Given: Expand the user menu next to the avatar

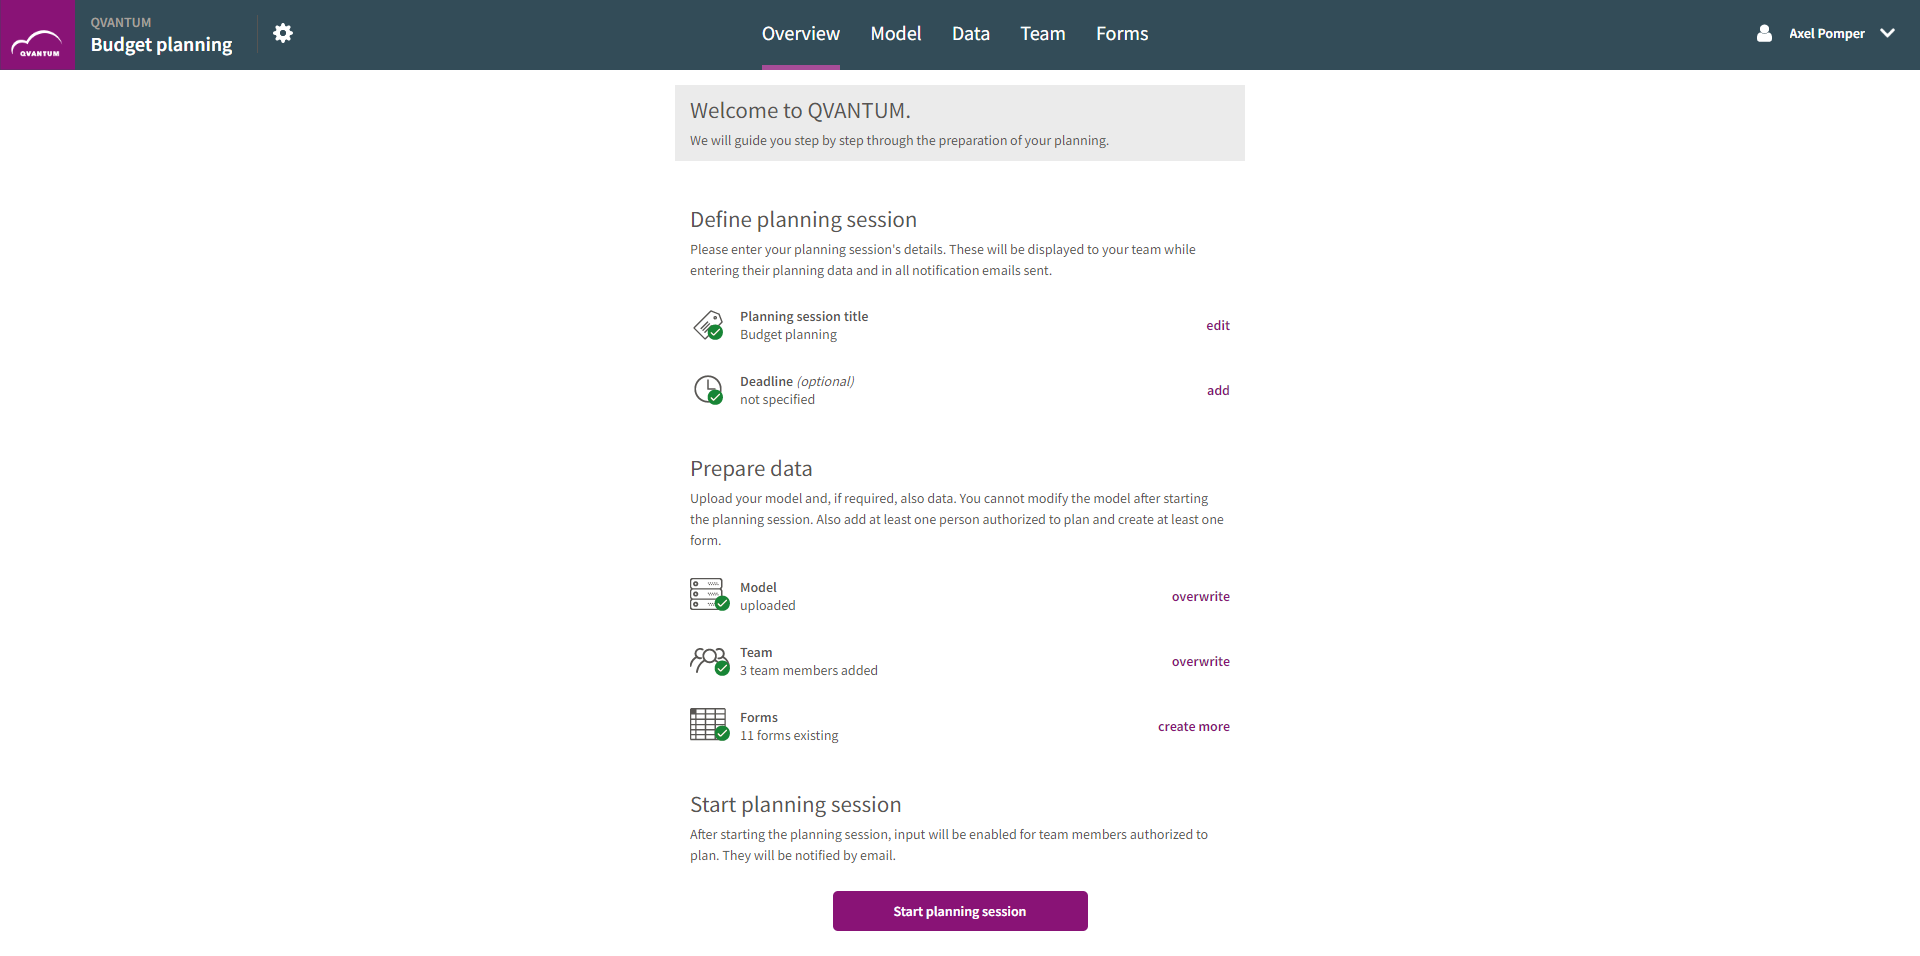Looking at the screenshot, I should pyautogui.click(x=1888, y=33).
